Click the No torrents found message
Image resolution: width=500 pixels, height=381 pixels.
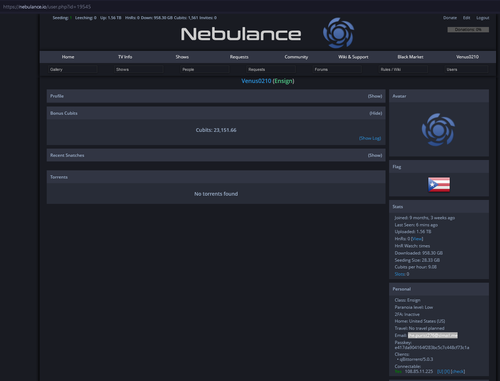216,194
